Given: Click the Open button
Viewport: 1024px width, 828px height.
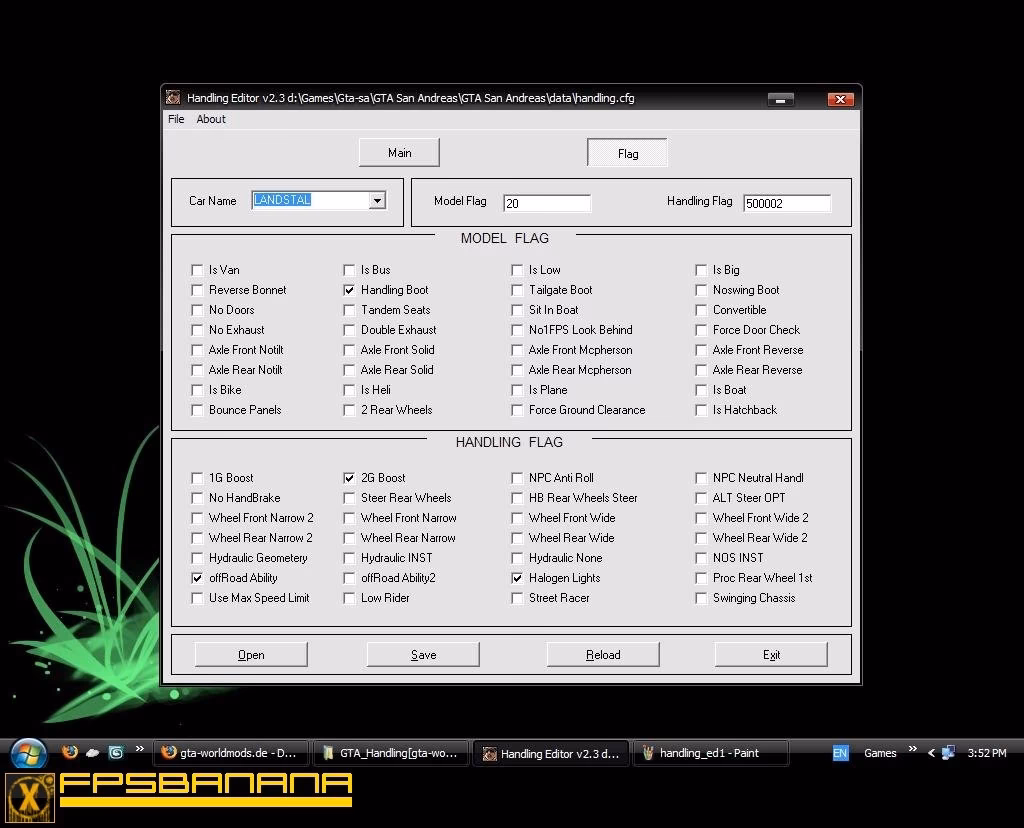Looking at the screenshot, I should (x=251, y=654).
